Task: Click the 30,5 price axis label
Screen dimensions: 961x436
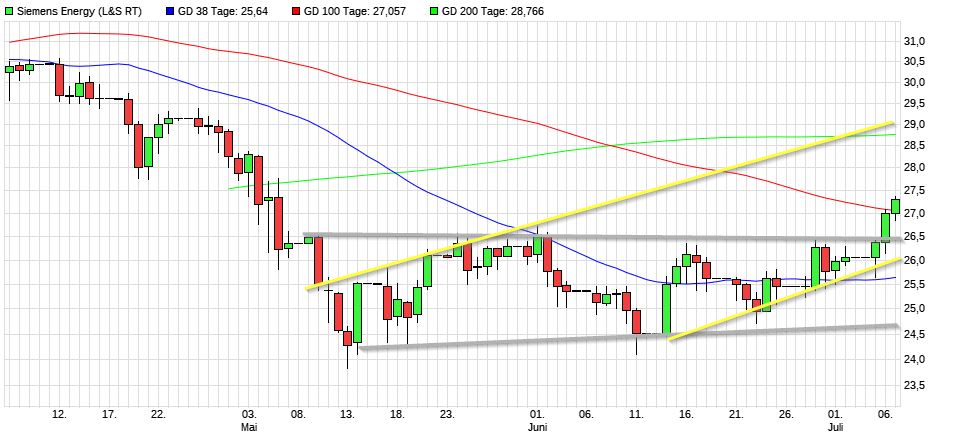Action: (914, 62)
